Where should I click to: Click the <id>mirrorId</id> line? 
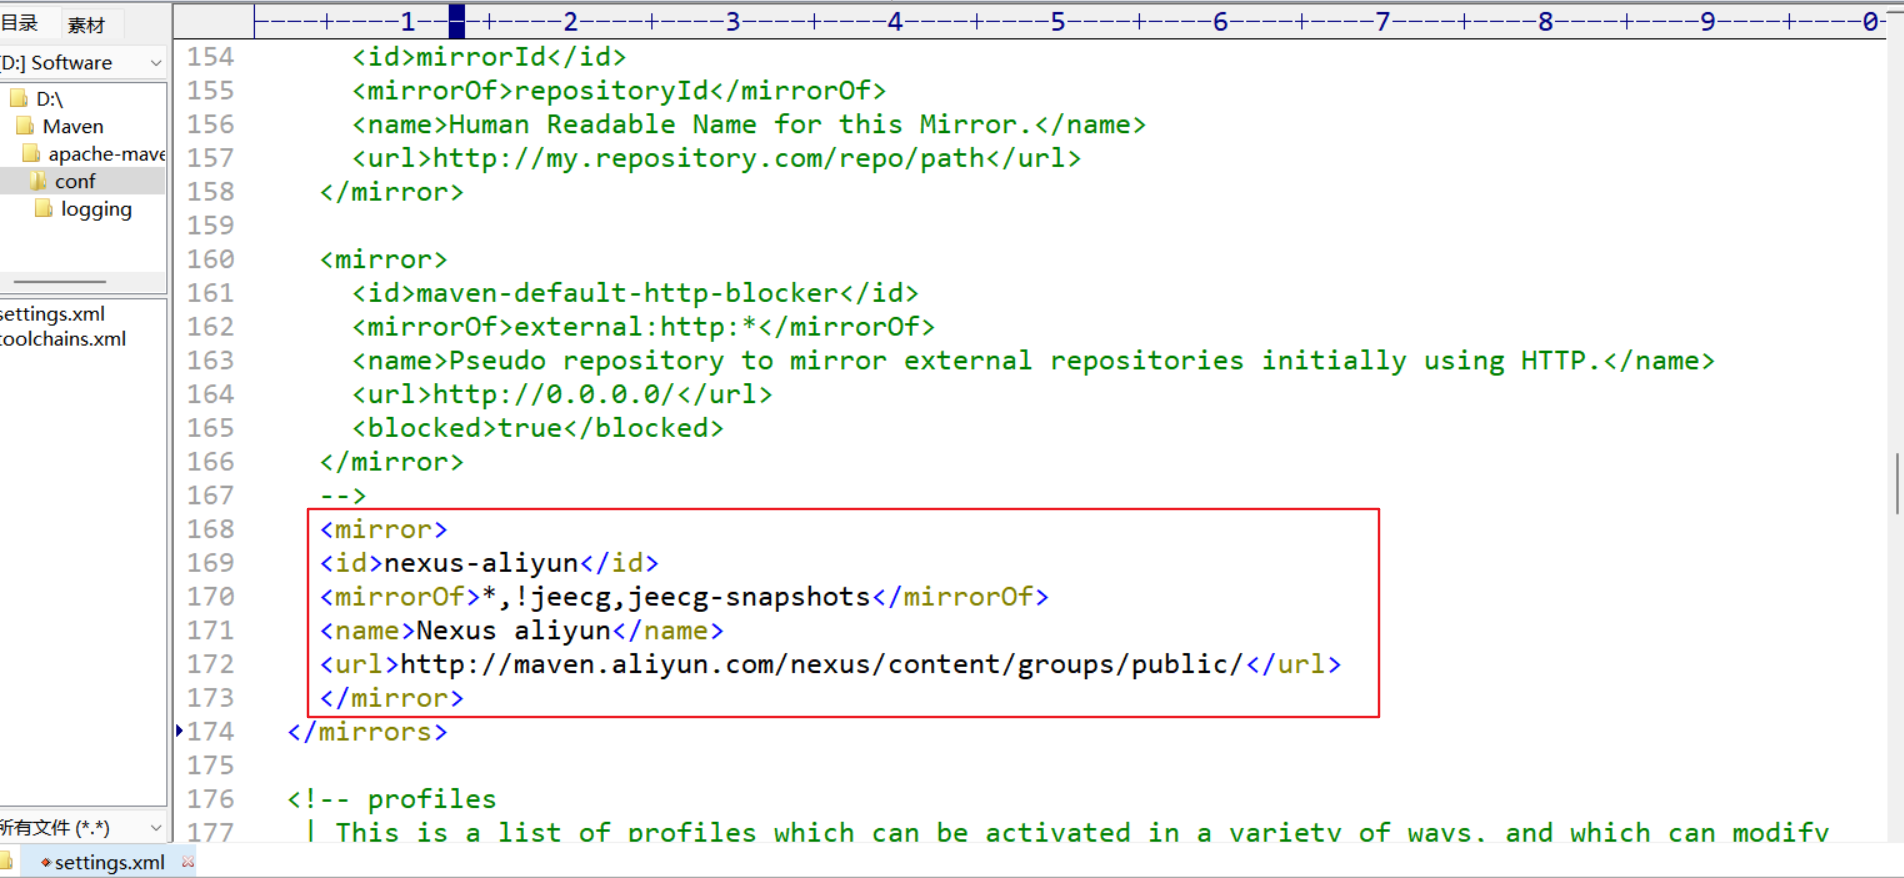489,57
